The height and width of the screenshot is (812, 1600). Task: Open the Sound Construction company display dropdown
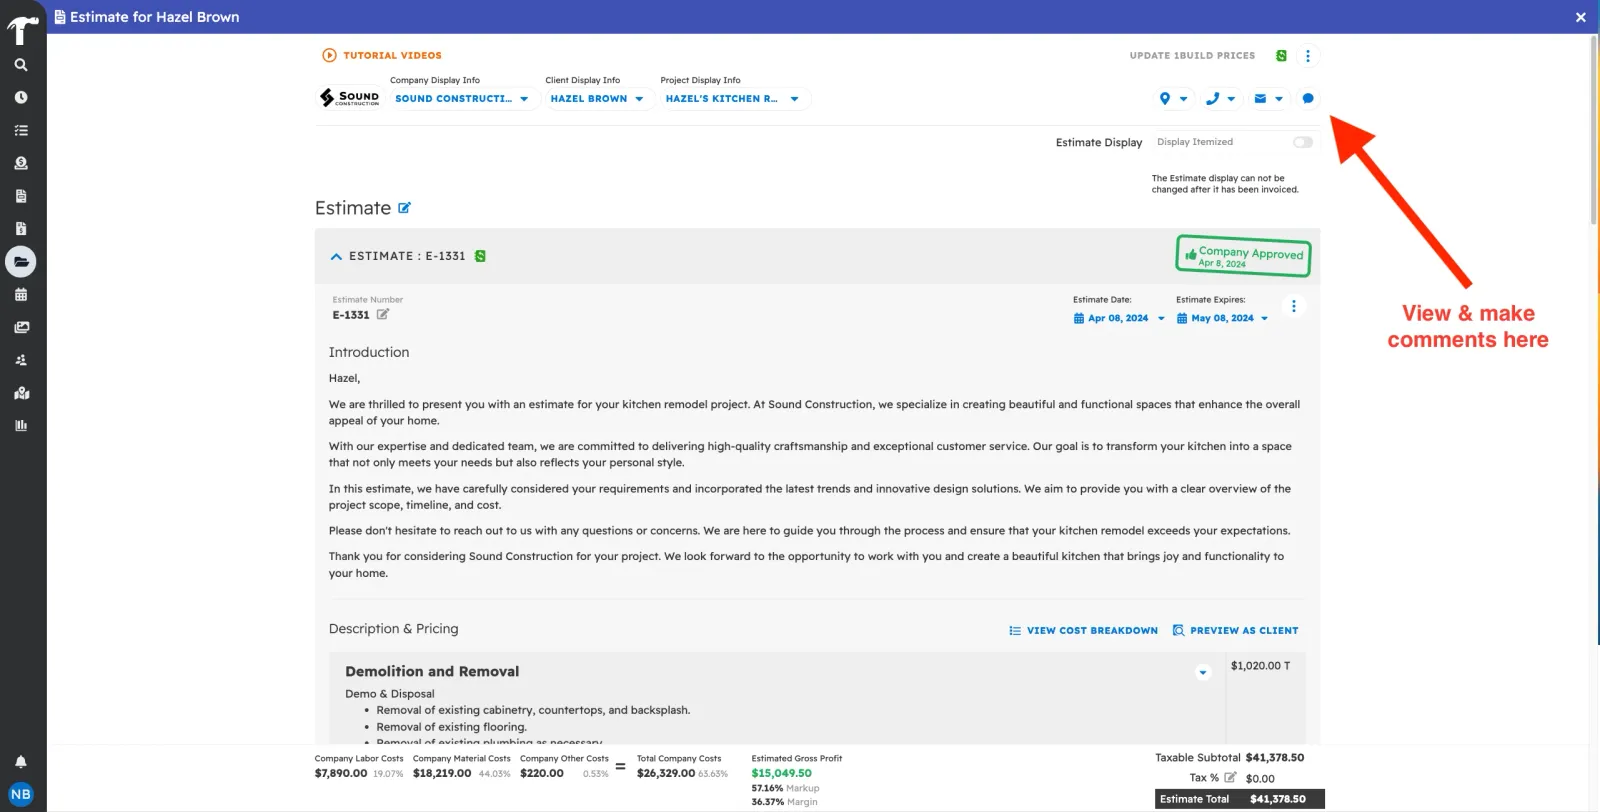point(461,99)
